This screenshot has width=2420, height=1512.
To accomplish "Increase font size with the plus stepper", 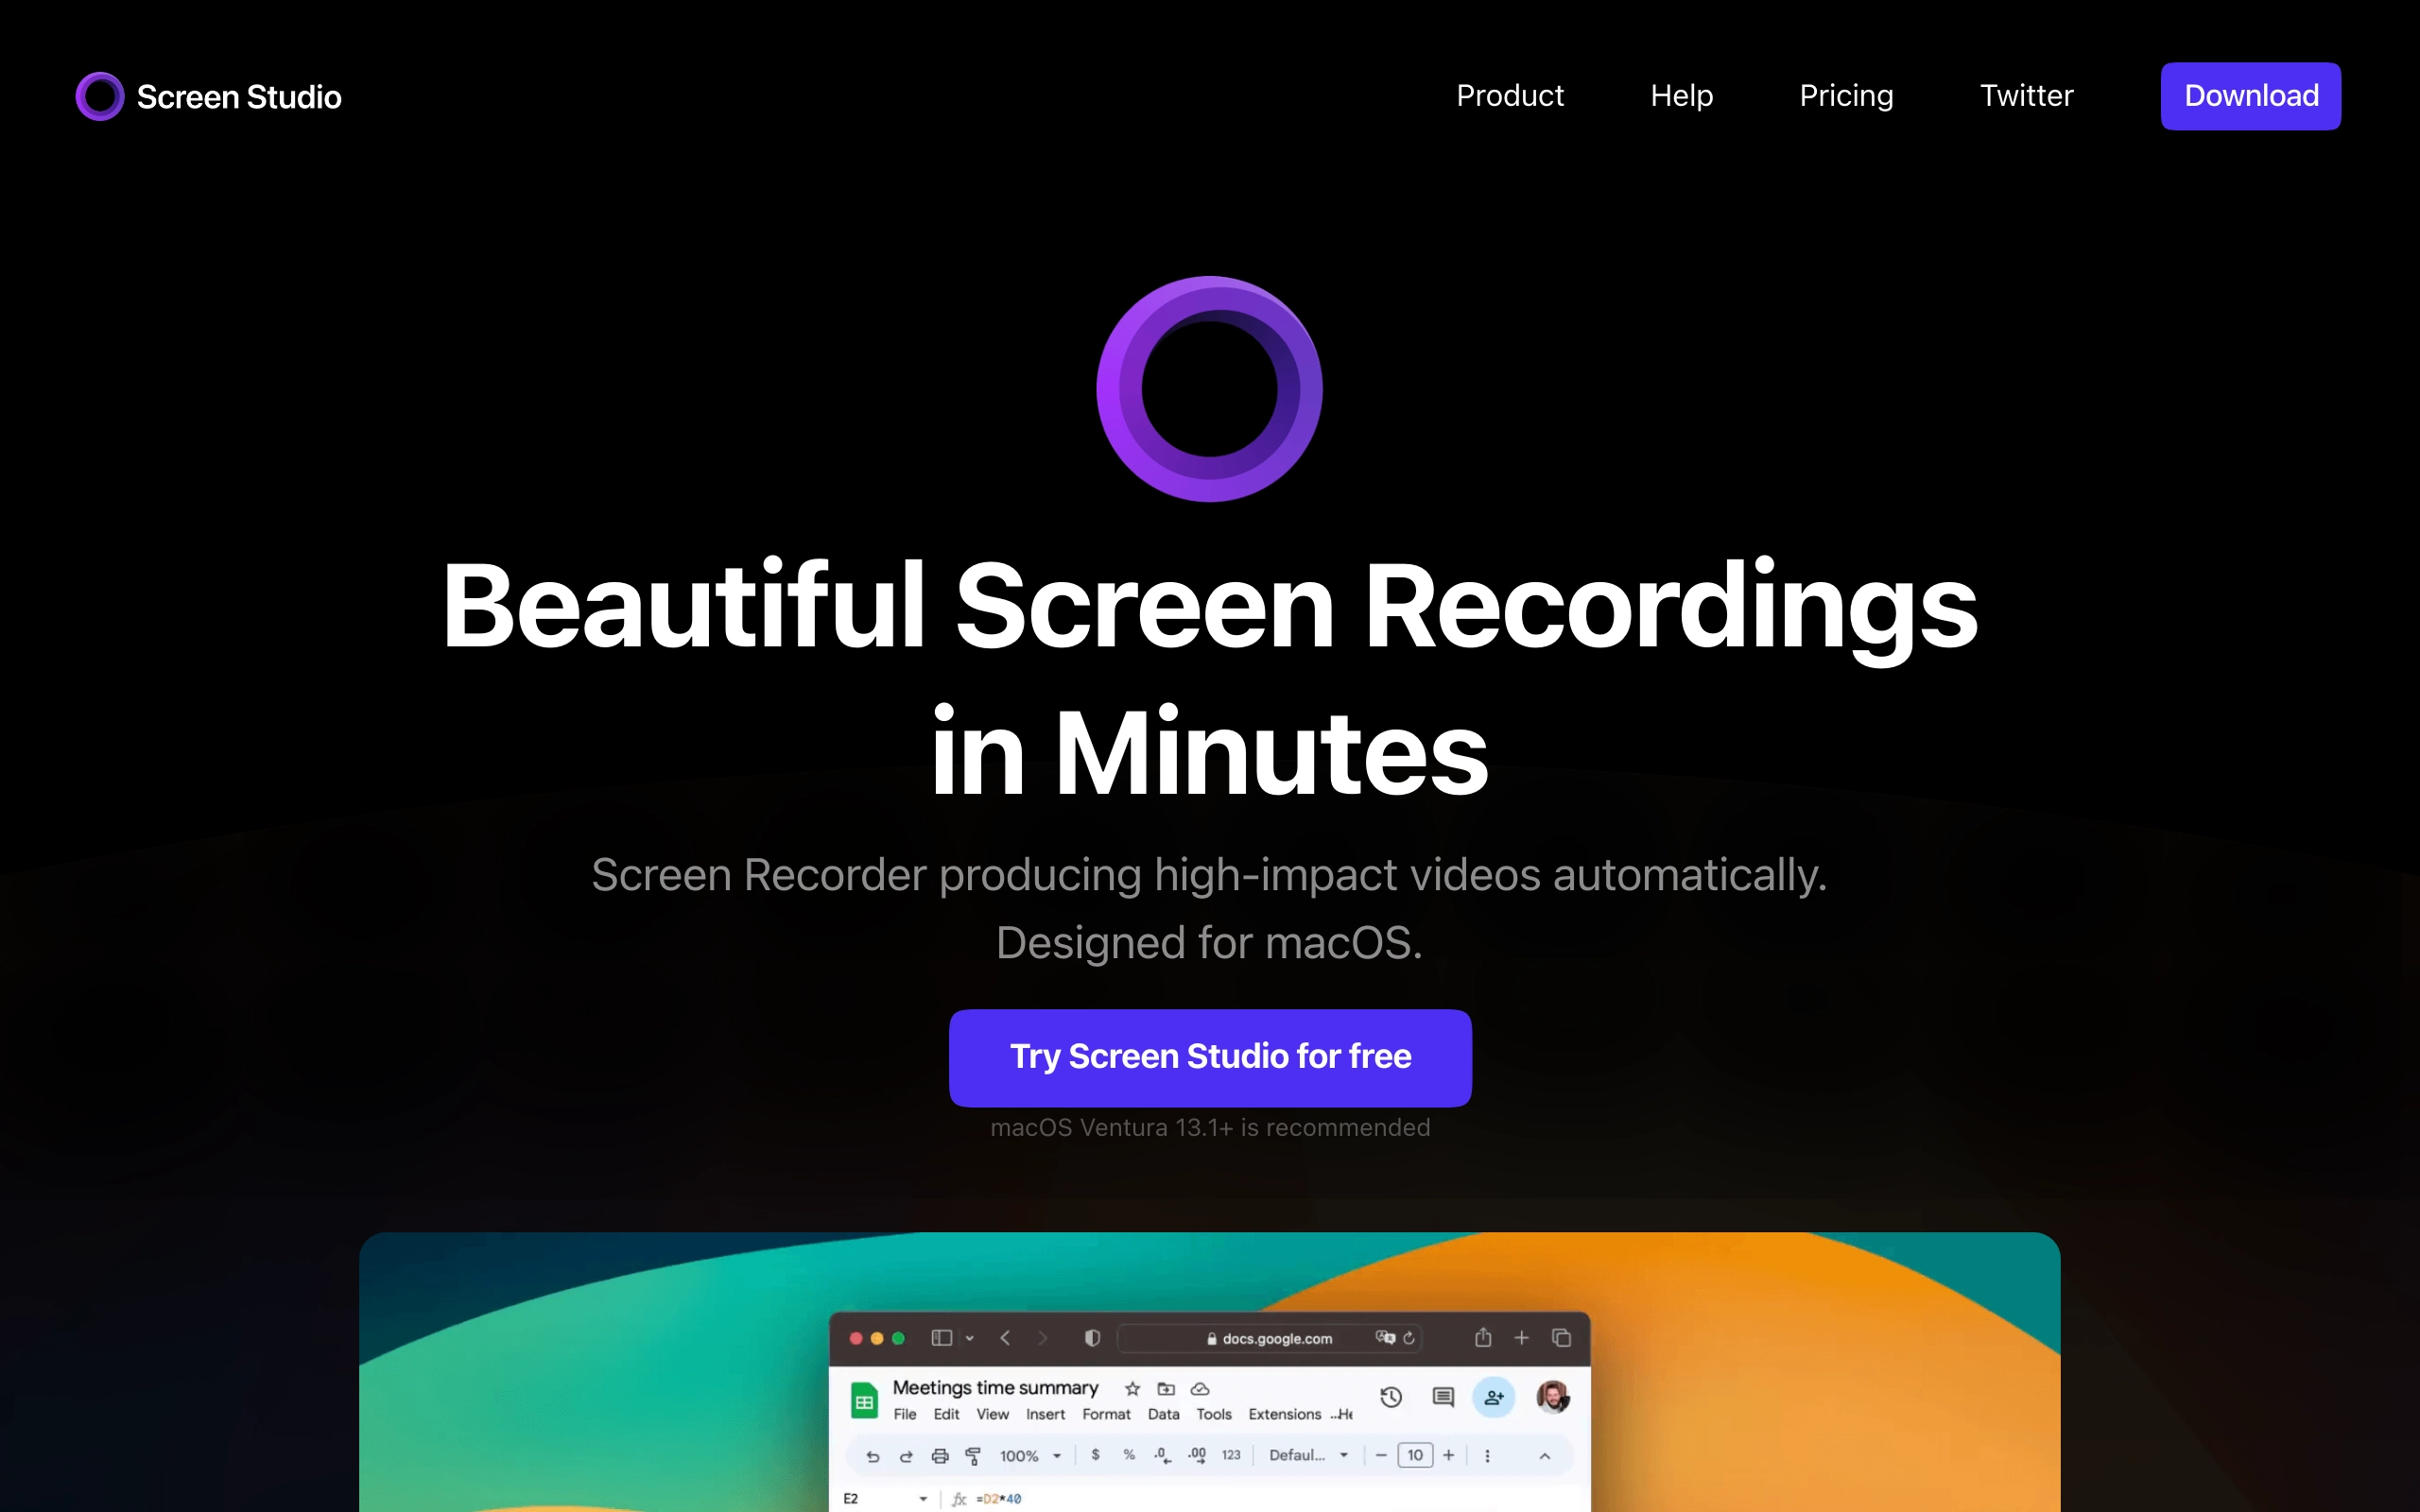I will pos(1449,1455).
